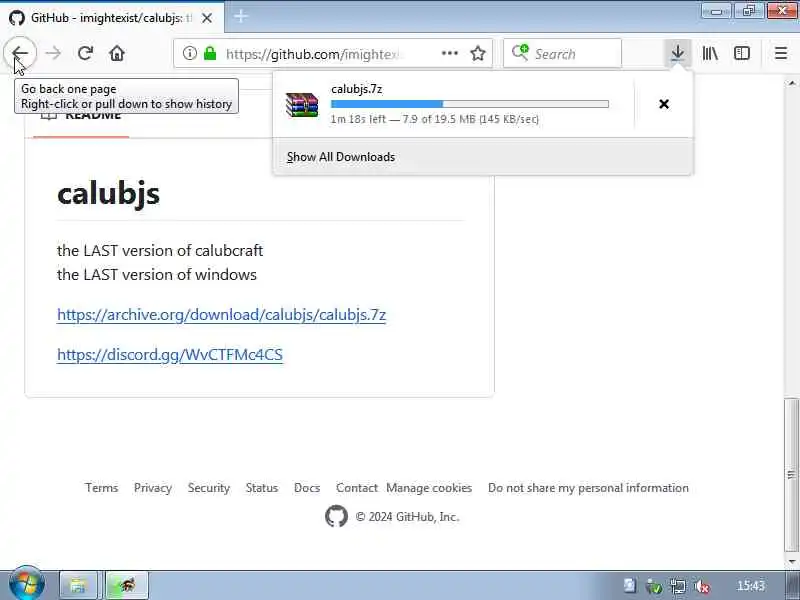Open the Firefox hamburger menu
The image size is (800, 600).
[x=781, y=53]
